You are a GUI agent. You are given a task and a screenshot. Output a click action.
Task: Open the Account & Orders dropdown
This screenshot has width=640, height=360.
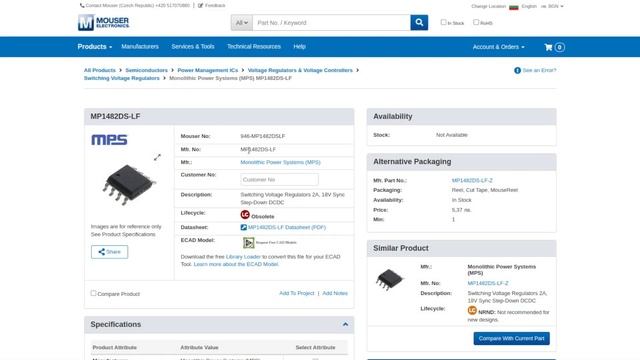coord(498,47)
